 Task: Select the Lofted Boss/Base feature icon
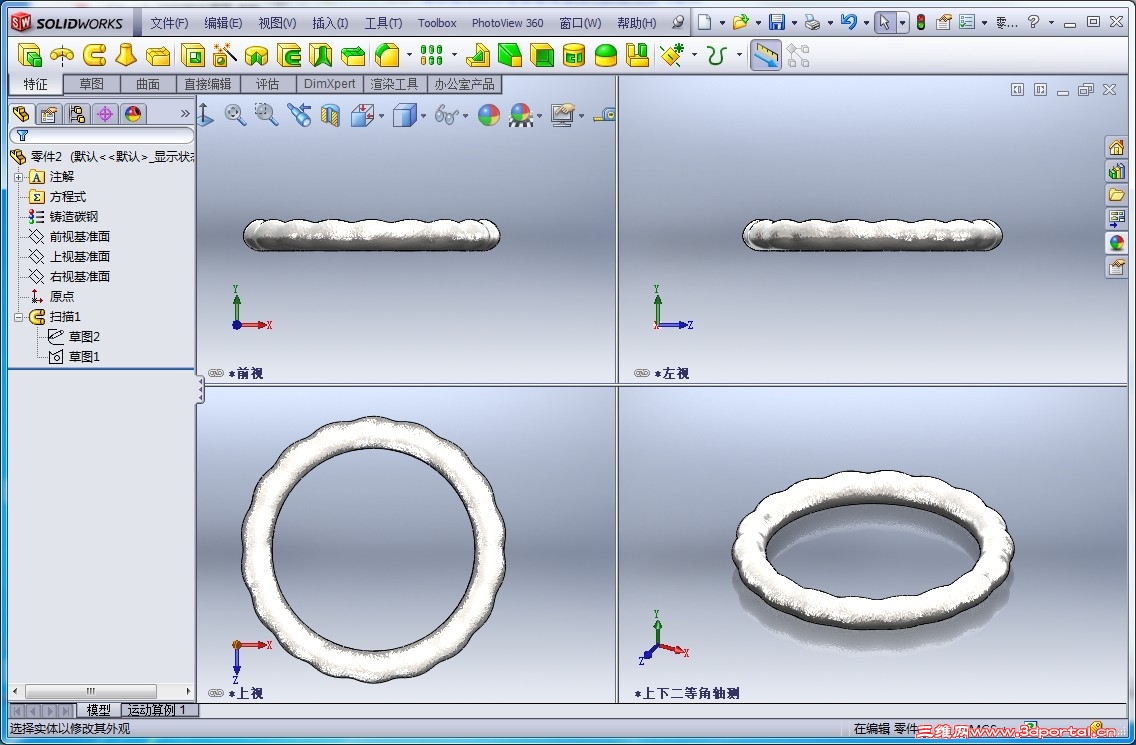(x=126, y=55)
